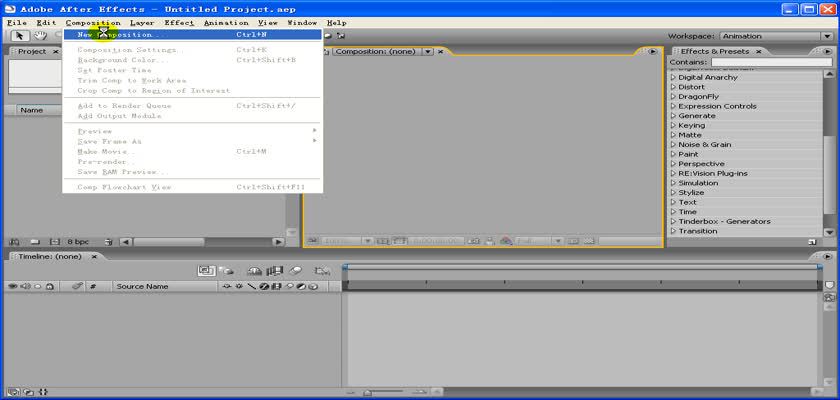Open the Effect menu
Screen dimensions: 840x400
(179, 23)
